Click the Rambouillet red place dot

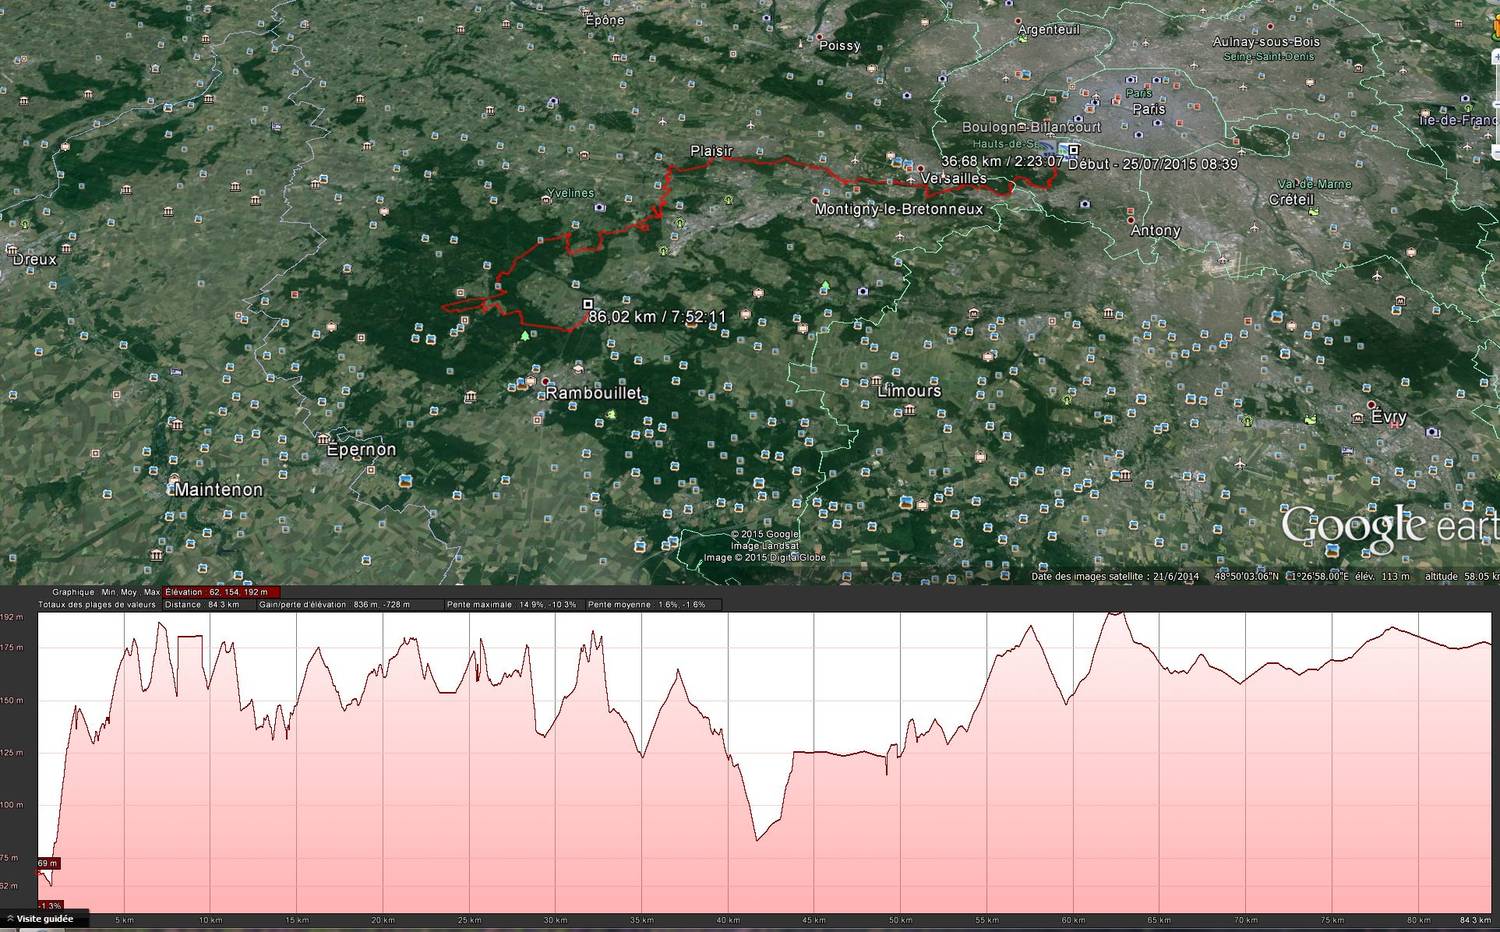click(x=544, y=381)
